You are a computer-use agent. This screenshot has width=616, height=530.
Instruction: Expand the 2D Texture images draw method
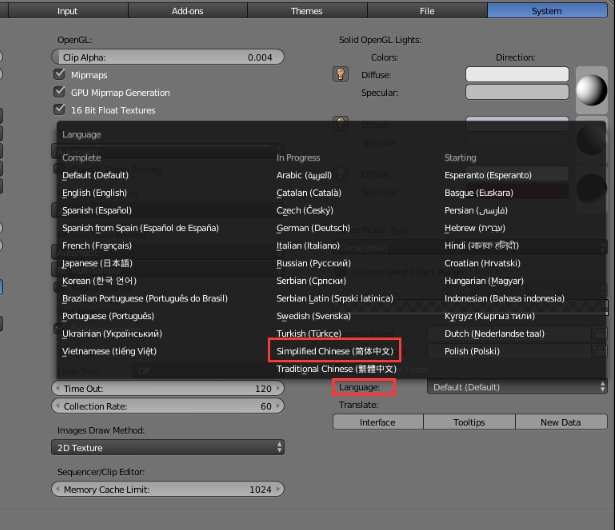(168, 447)
